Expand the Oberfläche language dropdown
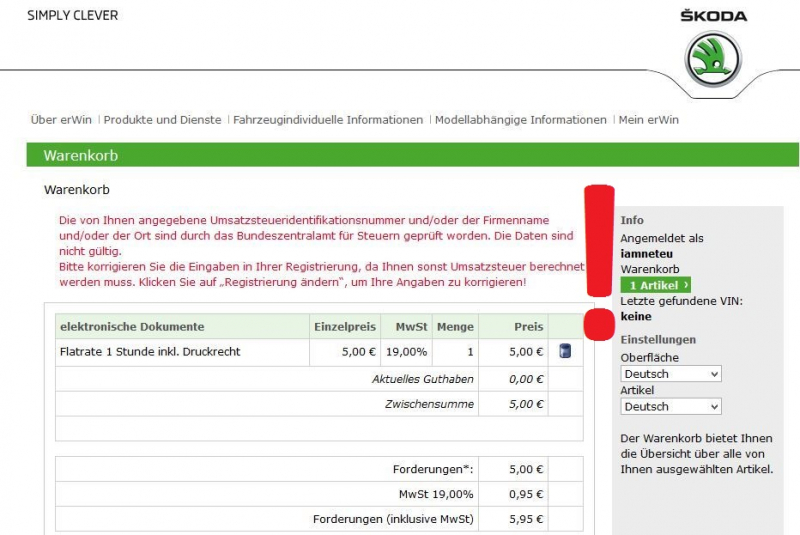The width and height of the screenshot is (800, 535). (670, 373)
